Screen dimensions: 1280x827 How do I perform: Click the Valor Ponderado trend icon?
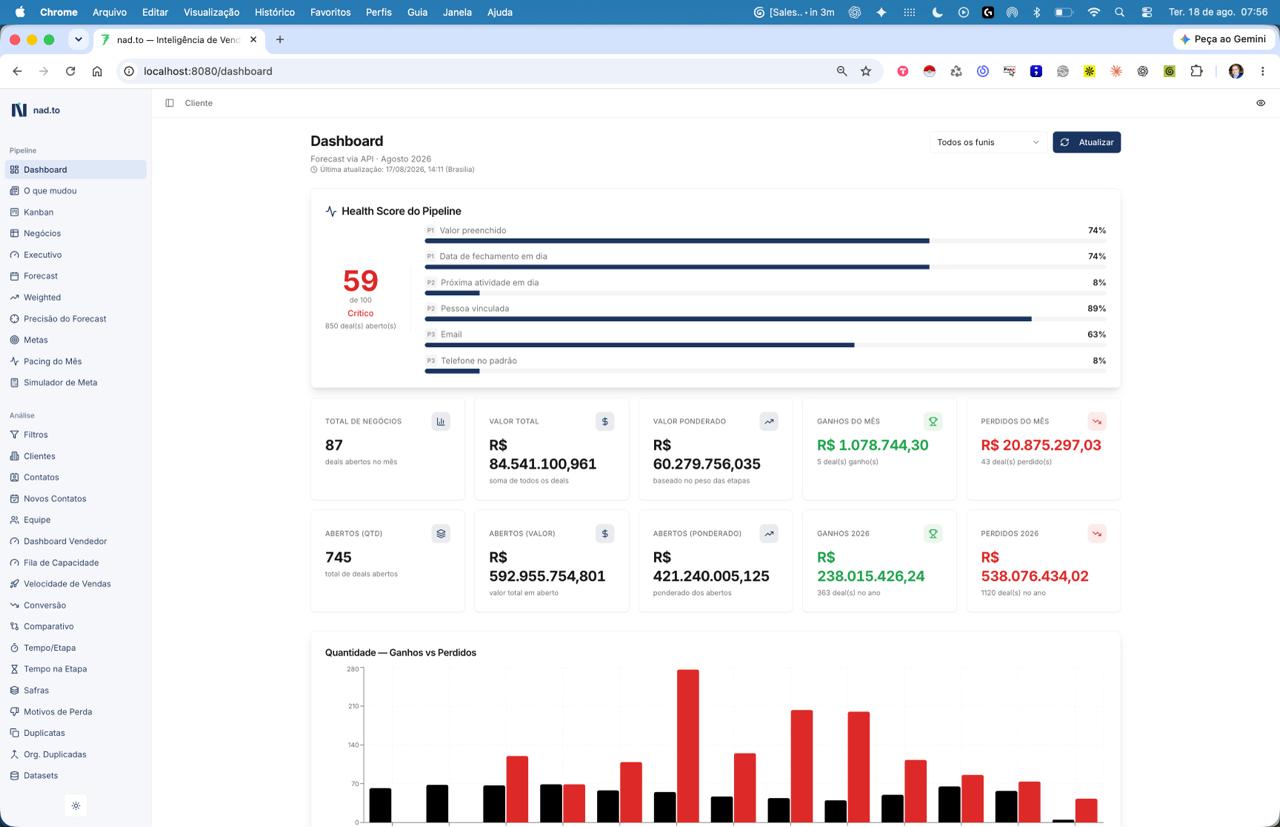769,422
